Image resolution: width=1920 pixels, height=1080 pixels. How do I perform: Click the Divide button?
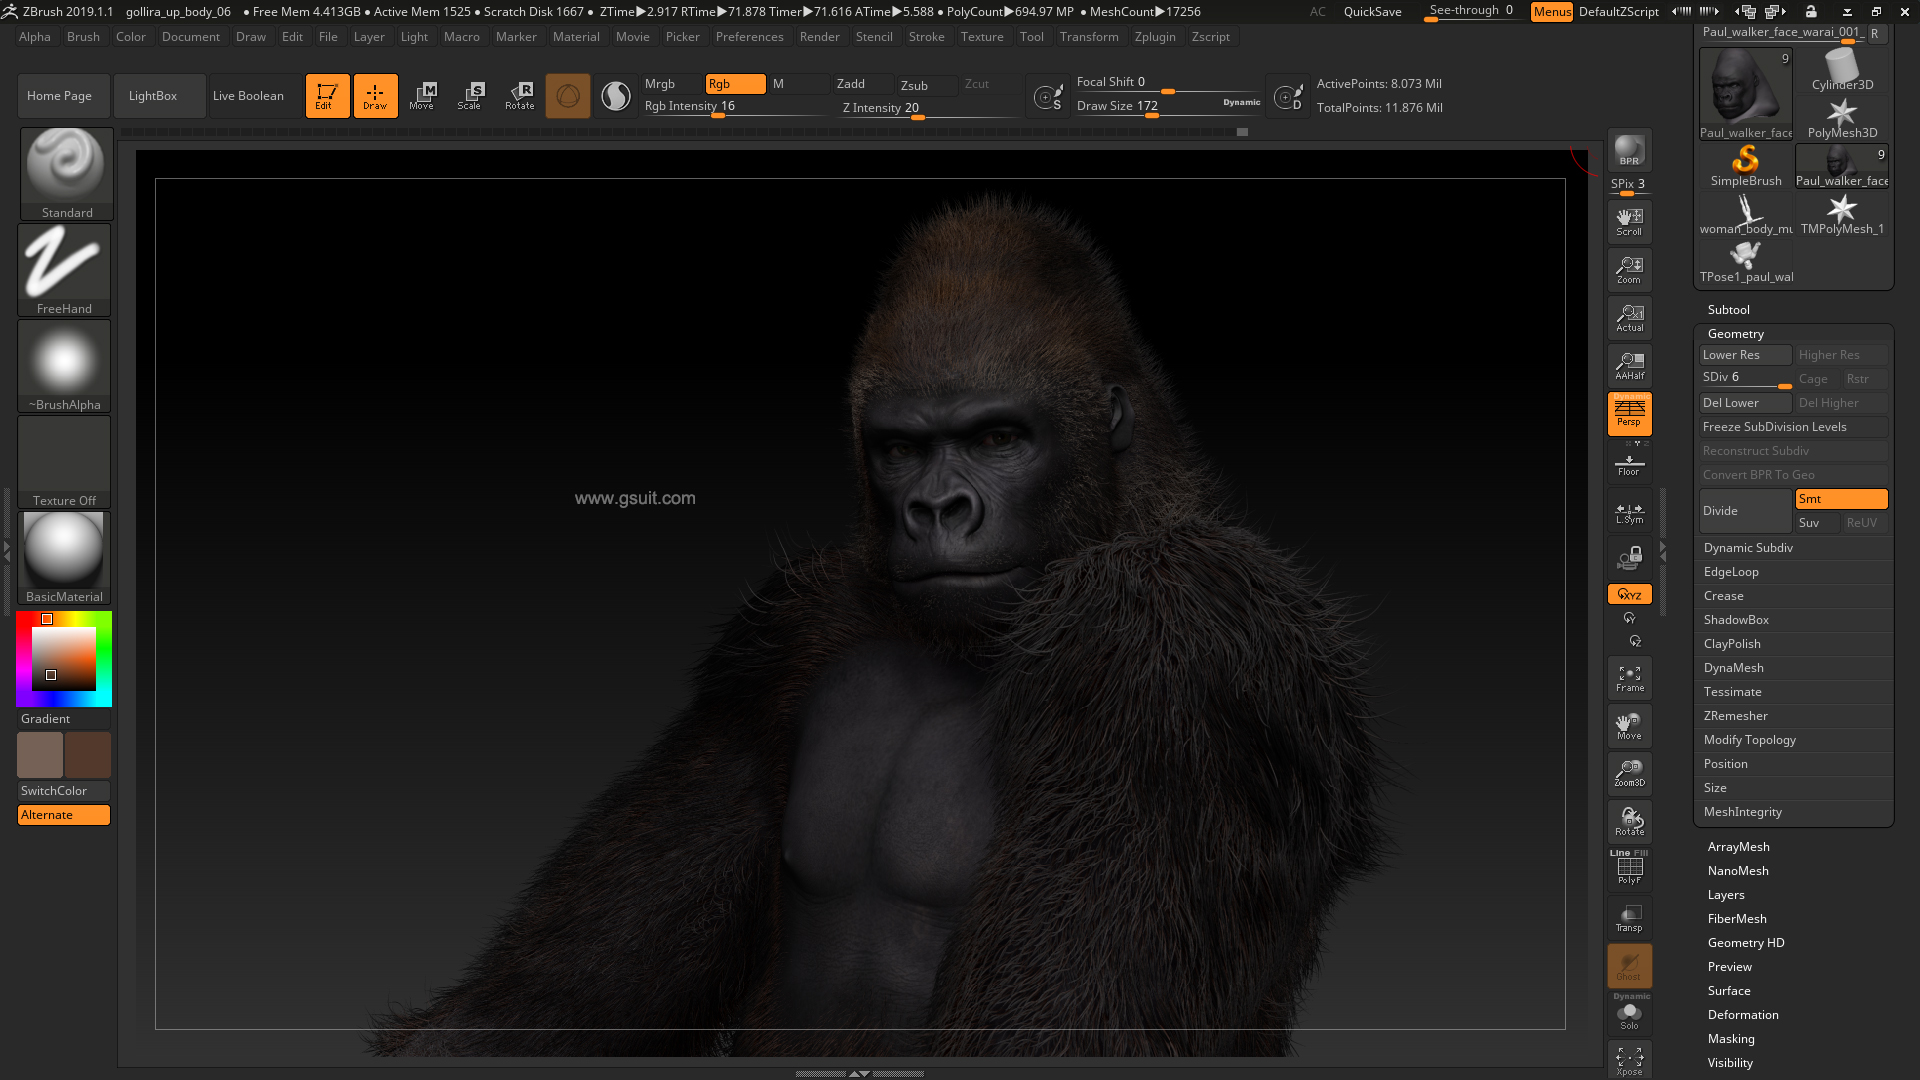point(1745,511)
